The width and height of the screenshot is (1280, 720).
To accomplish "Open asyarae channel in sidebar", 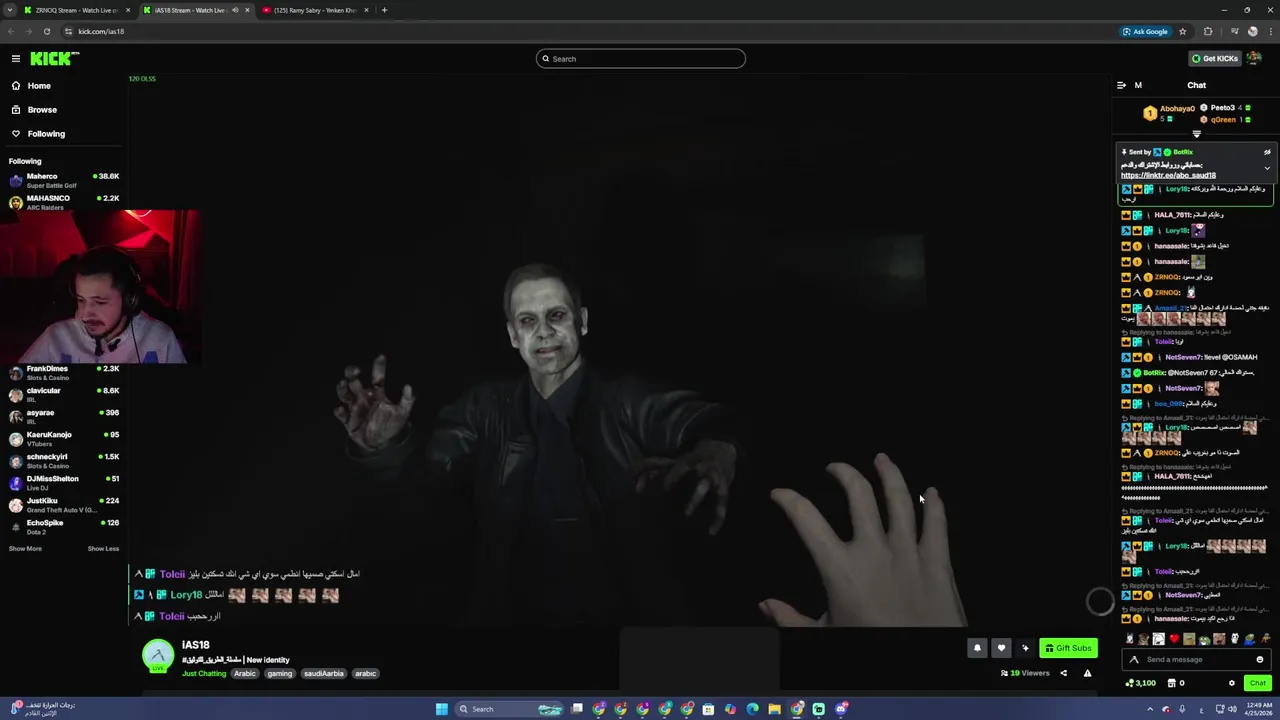I will pyautogui.click(x=62, y=417).
